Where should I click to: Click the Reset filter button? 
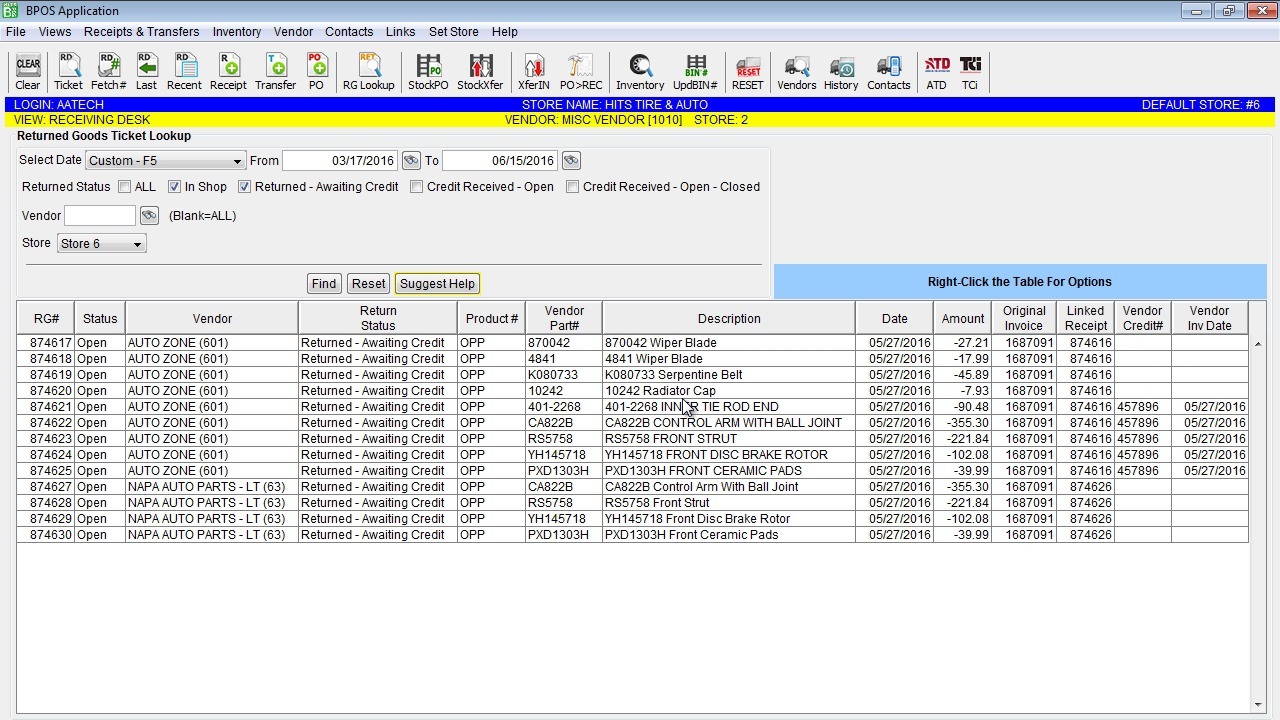368,284
